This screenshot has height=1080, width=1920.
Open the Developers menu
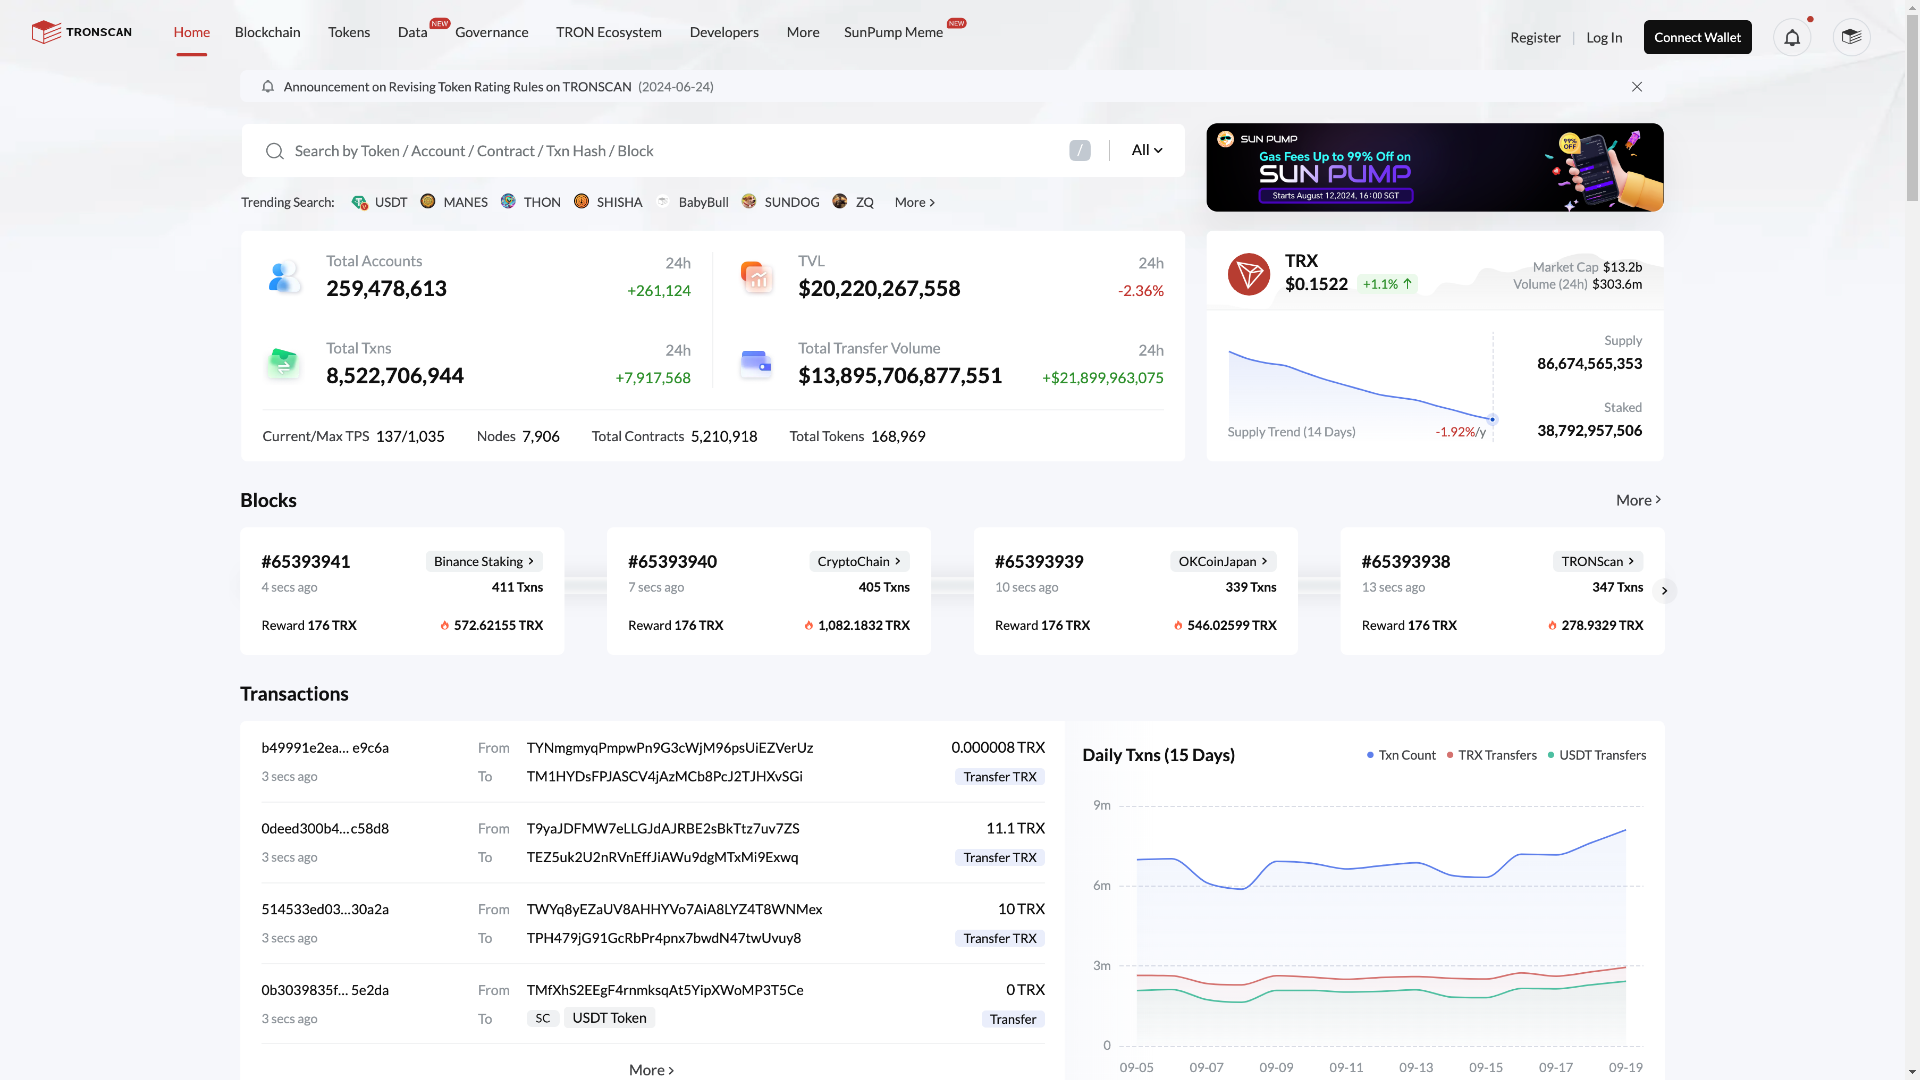pos(724,32)
